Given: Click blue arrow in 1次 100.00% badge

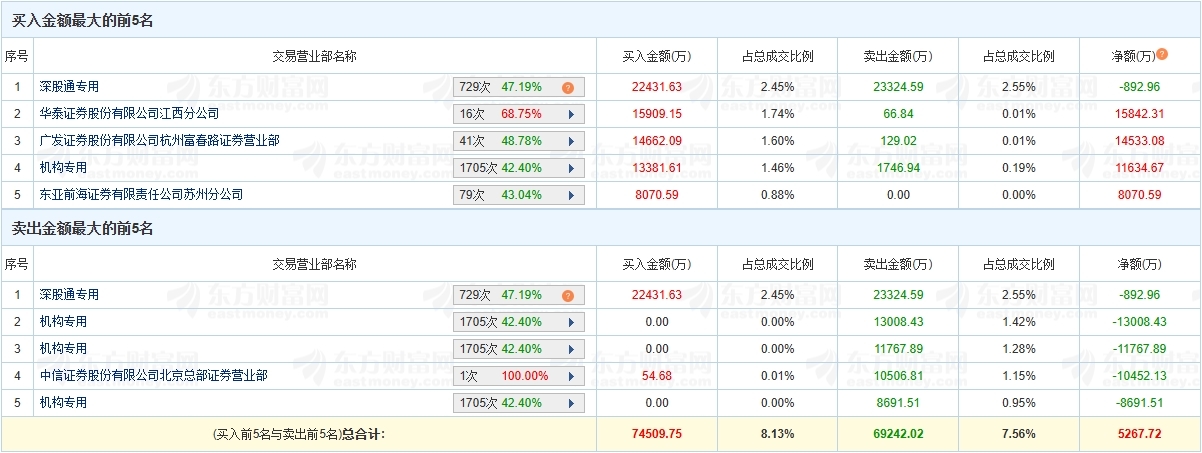Looking at the screenshot, I should pyautogui.click(x=571, y=376).
